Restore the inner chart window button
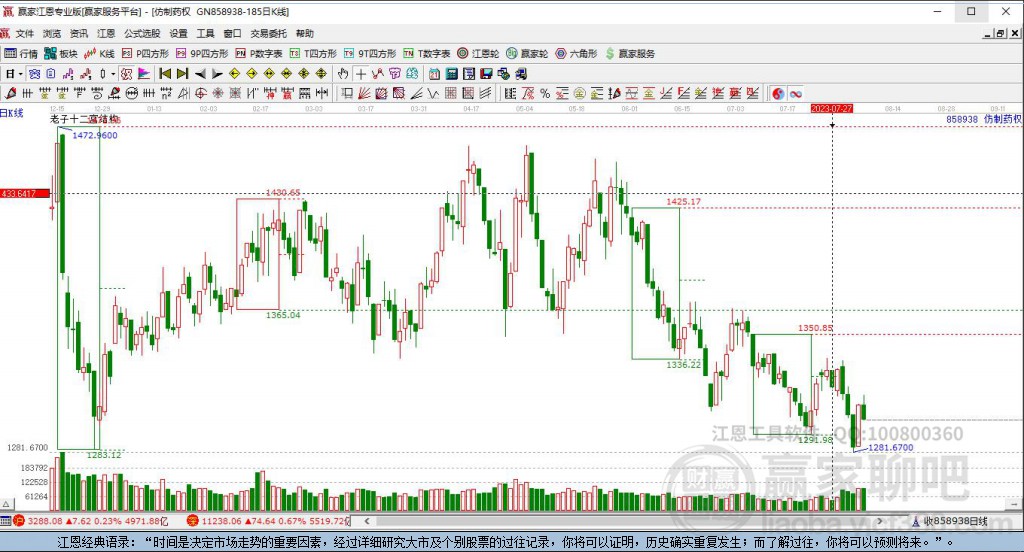 pos(1000,33)
